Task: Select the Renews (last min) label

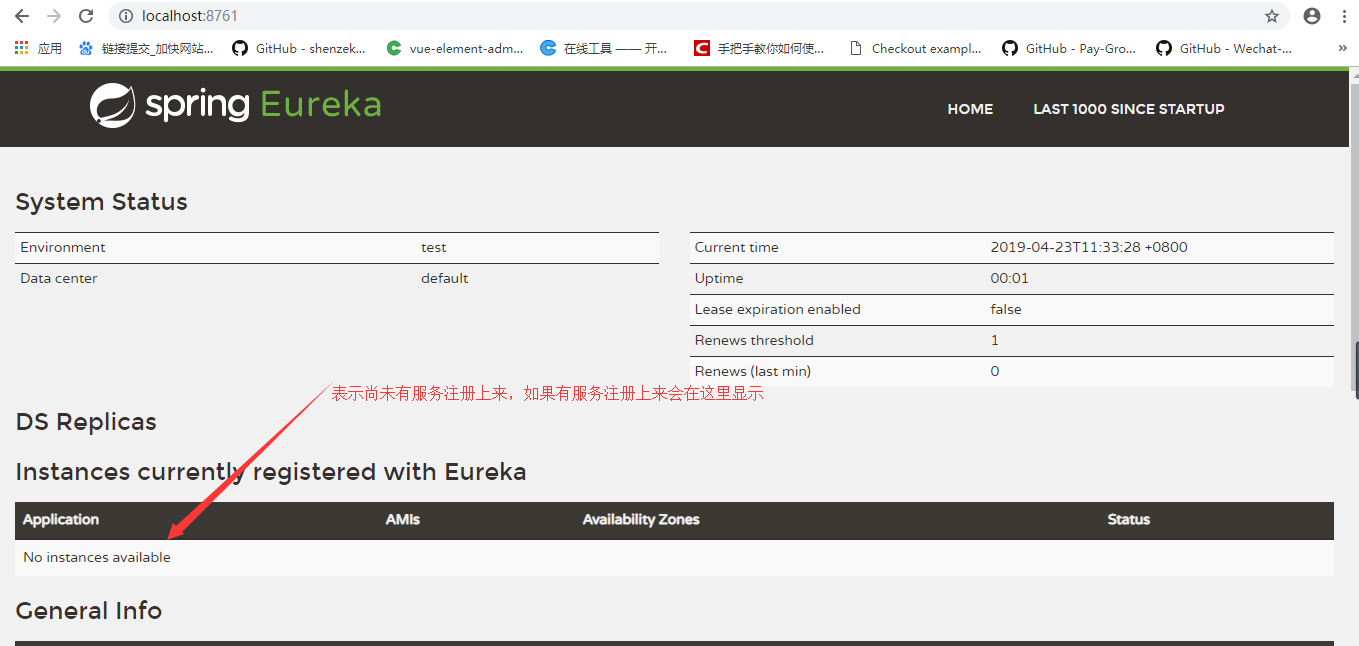Action: 753,371
